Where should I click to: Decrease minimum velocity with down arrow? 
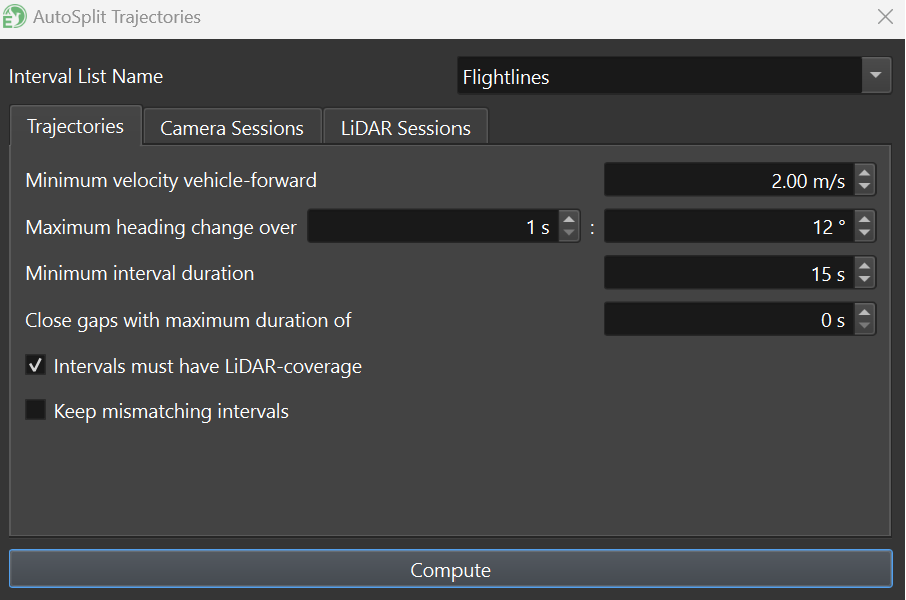[x=866, y=188]
